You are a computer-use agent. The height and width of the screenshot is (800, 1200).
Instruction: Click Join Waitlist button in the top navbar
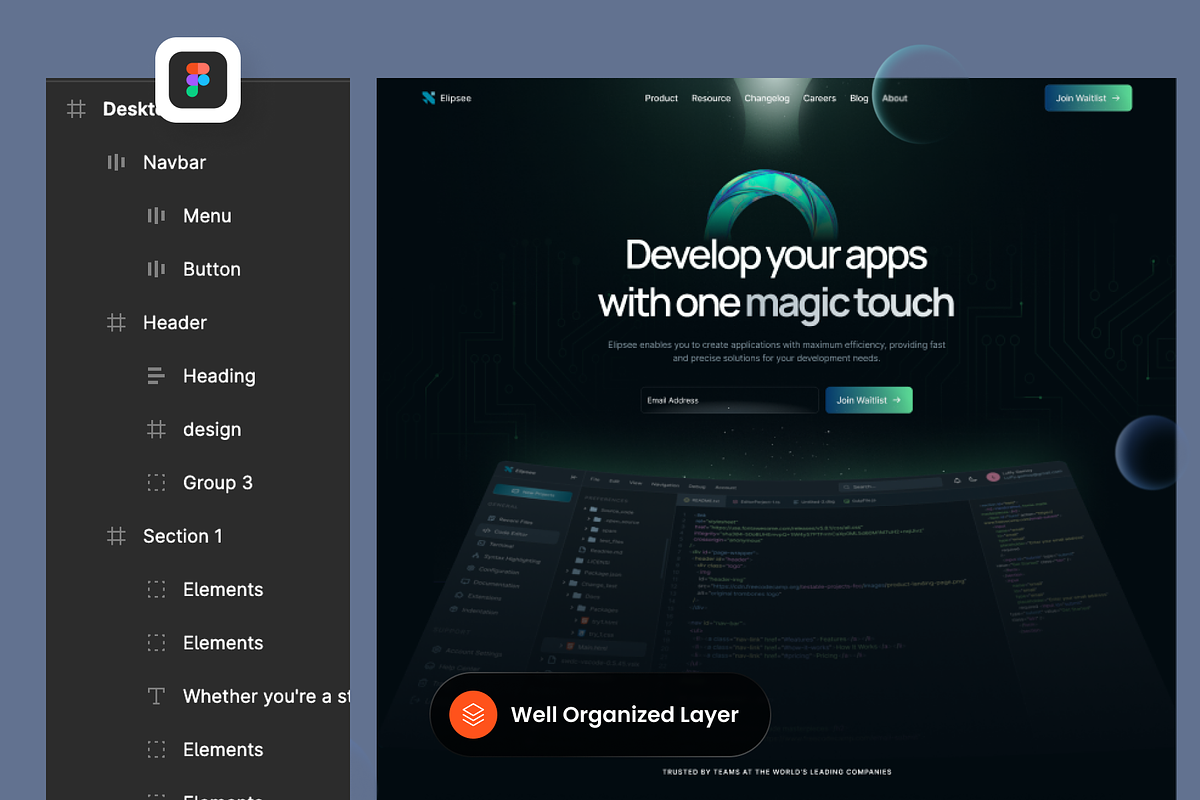coord(1088,98)
